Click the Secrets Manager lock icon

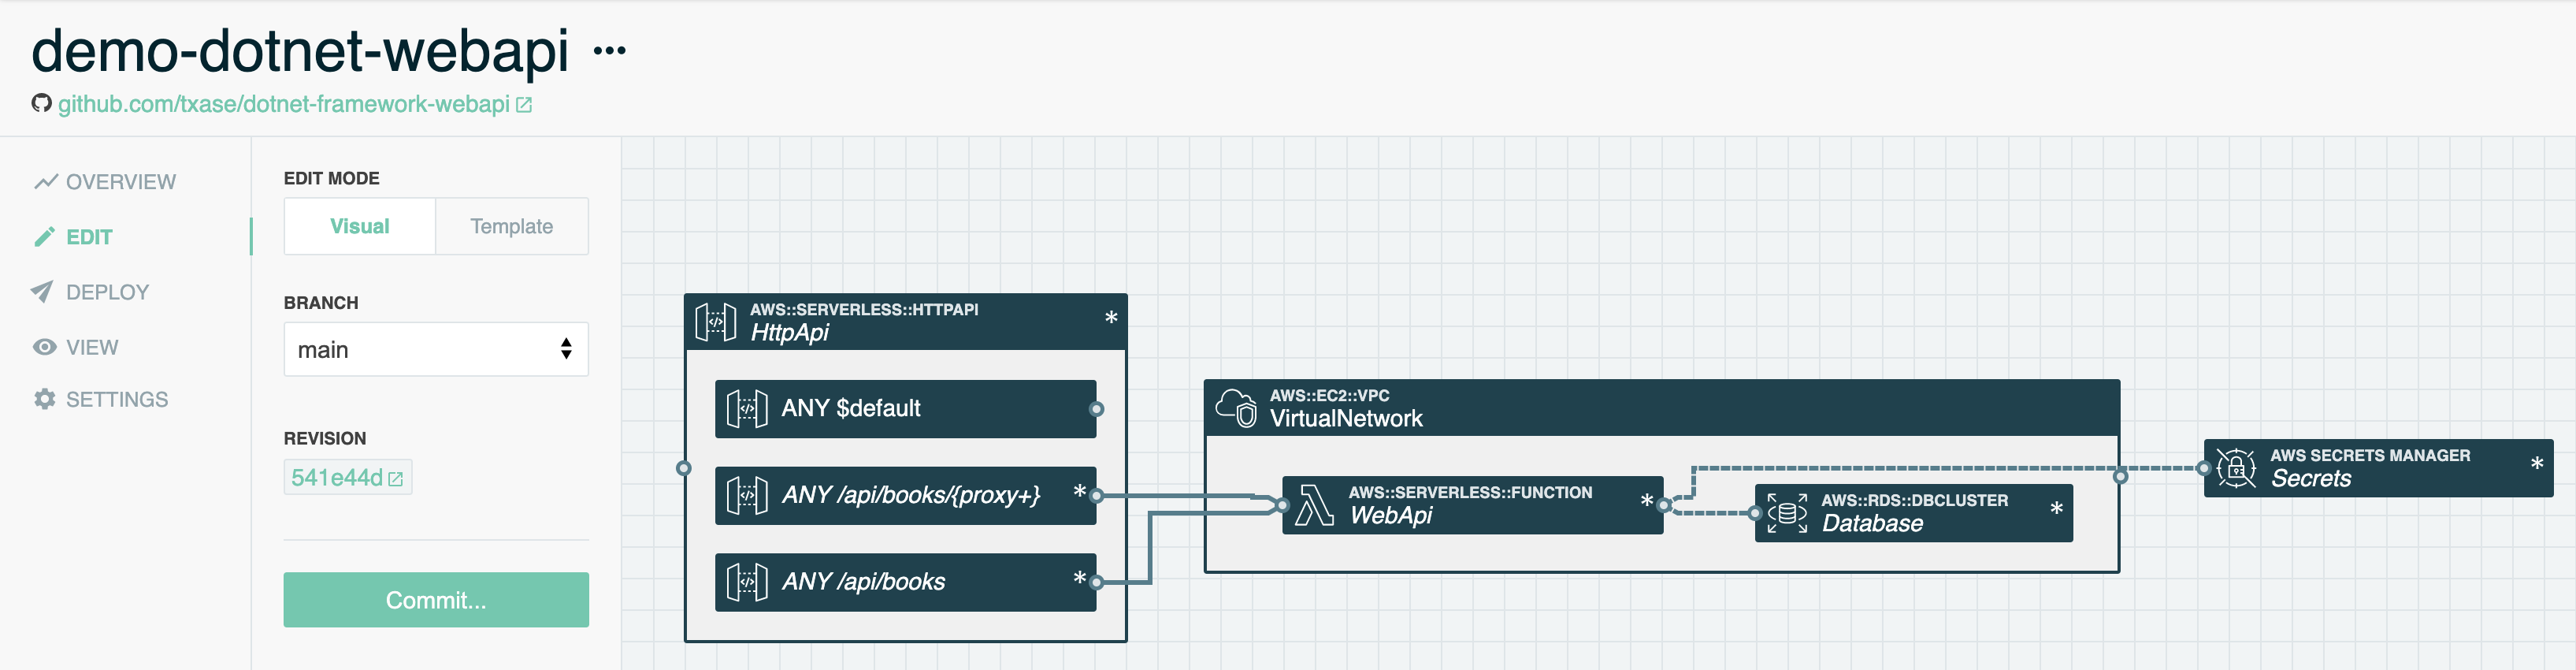tap(2236, 468)
